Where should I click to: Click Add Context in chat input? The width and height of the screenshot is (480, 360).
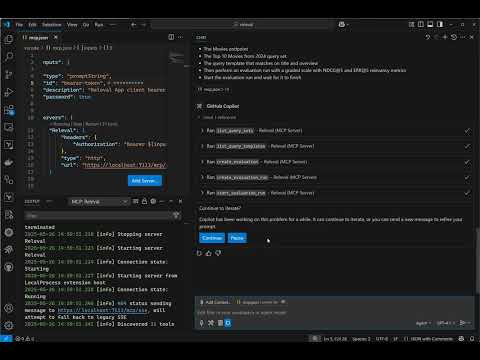(215, 302)
